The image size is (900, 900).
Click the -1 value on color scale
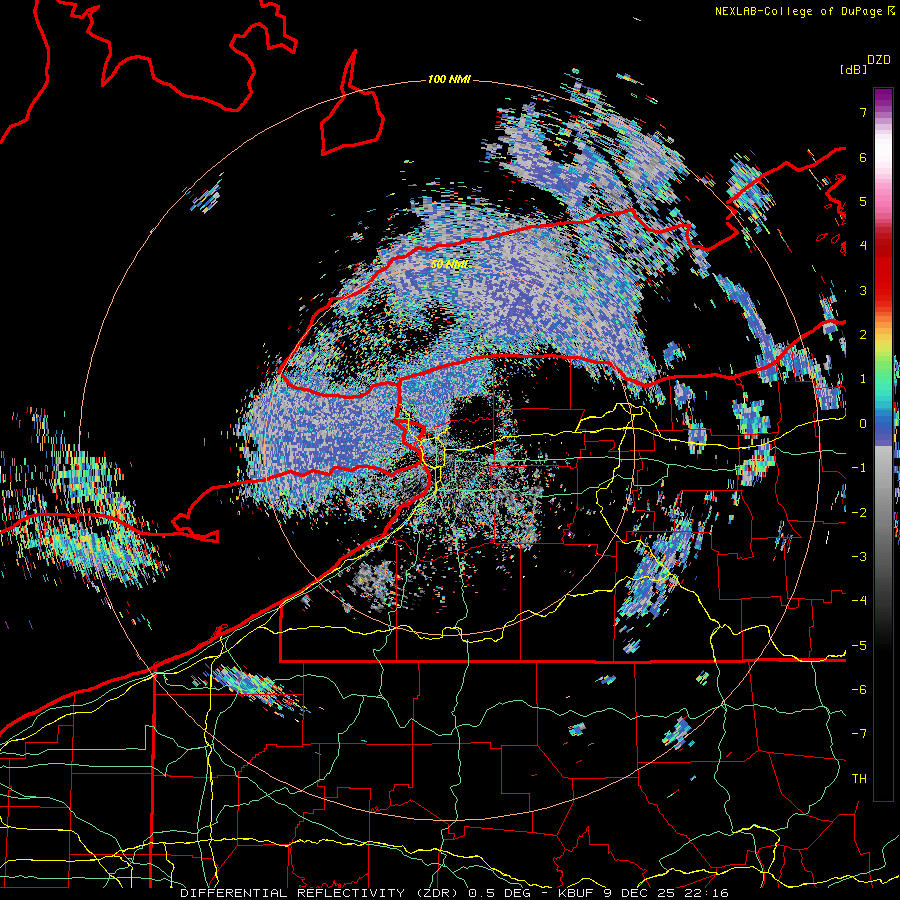click(x=859, y=468)
